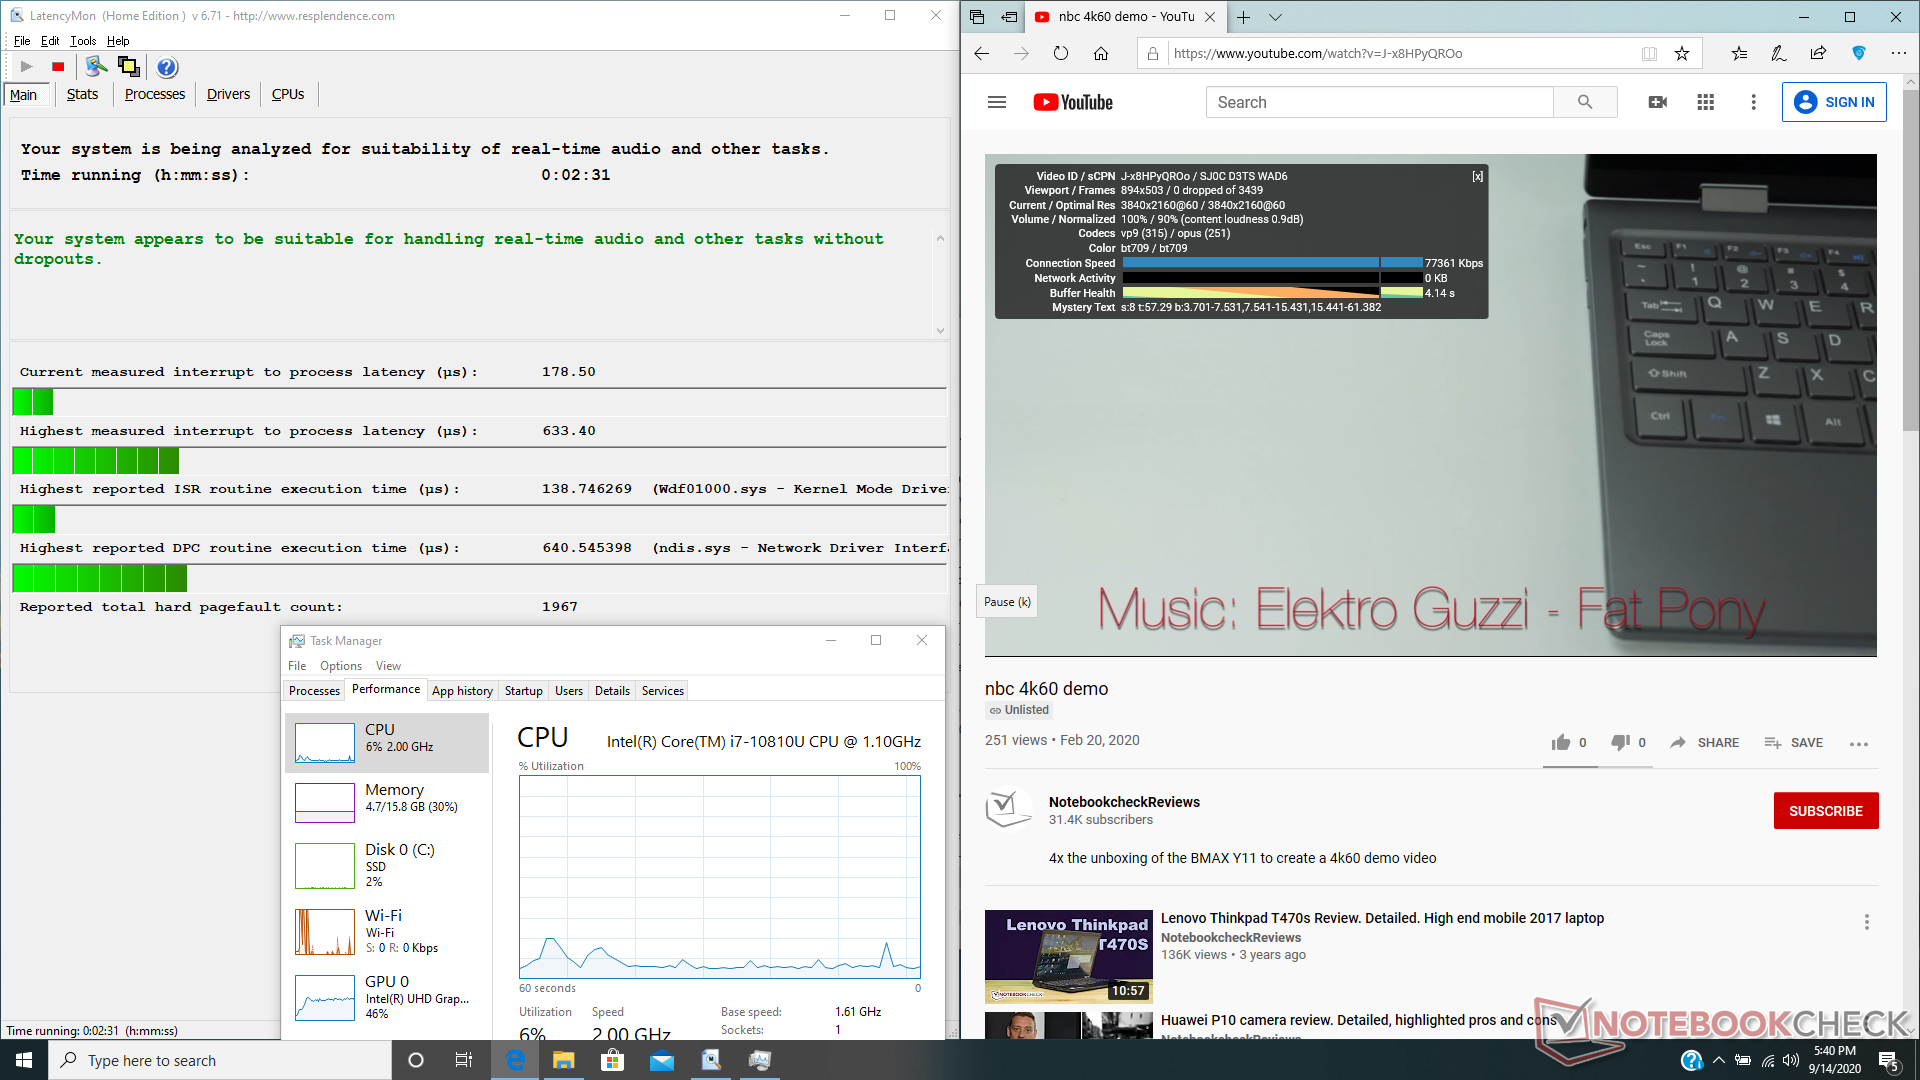The width and height of the screenshot is (1920, 1080).
Task: Open the browser tab list chevron
Action: coord(1275,17)
